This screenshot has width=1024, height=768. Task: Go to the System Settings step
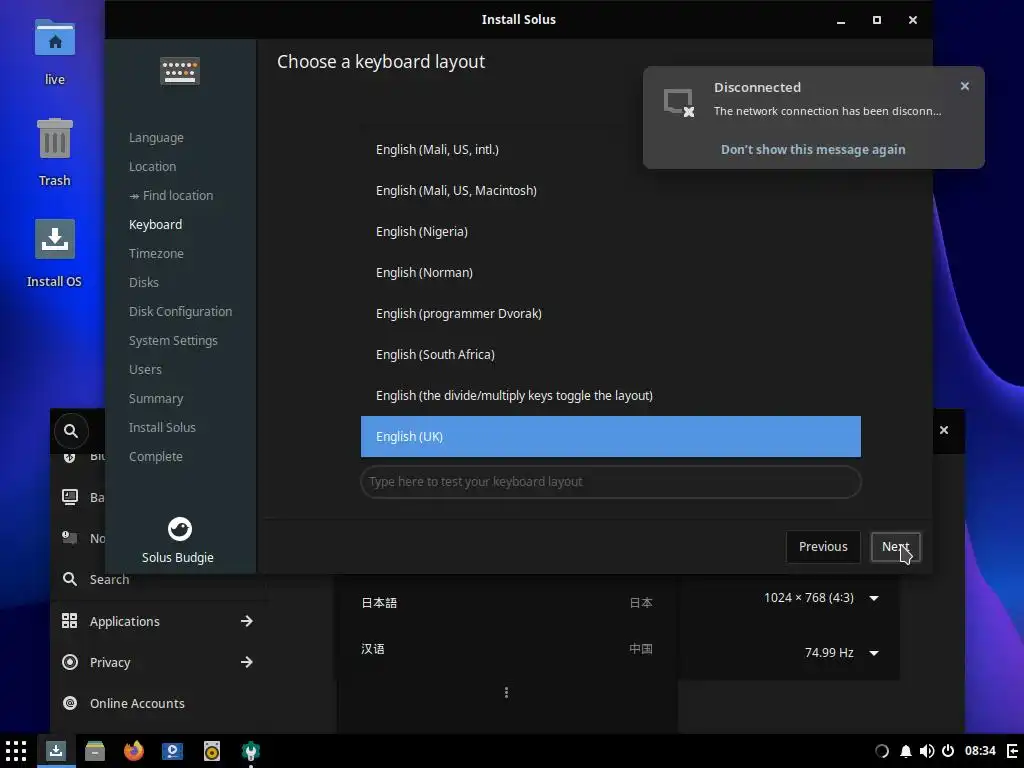(x=173, y=340)
